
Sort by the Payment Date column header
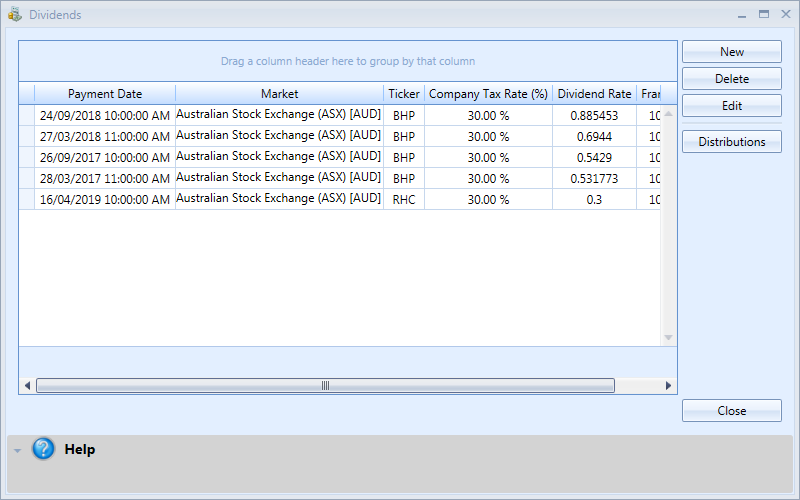tap(105, 94)
